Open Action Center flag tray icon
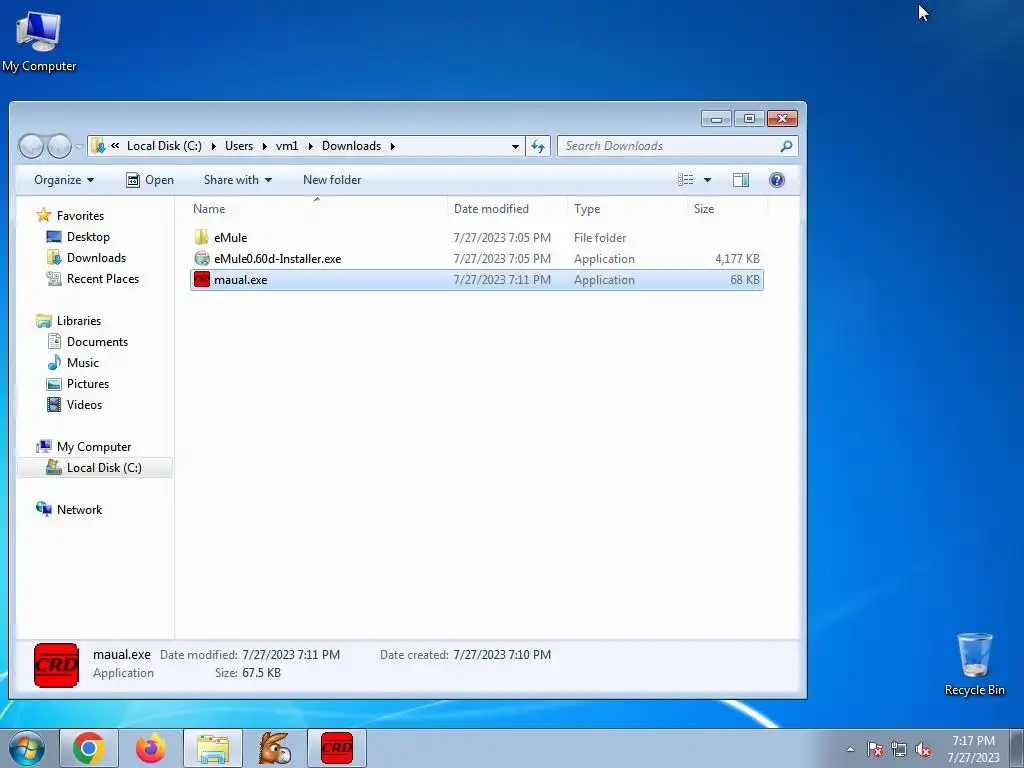The width and height of the screenshot is (1024, 768). click(x=875, y=749)
